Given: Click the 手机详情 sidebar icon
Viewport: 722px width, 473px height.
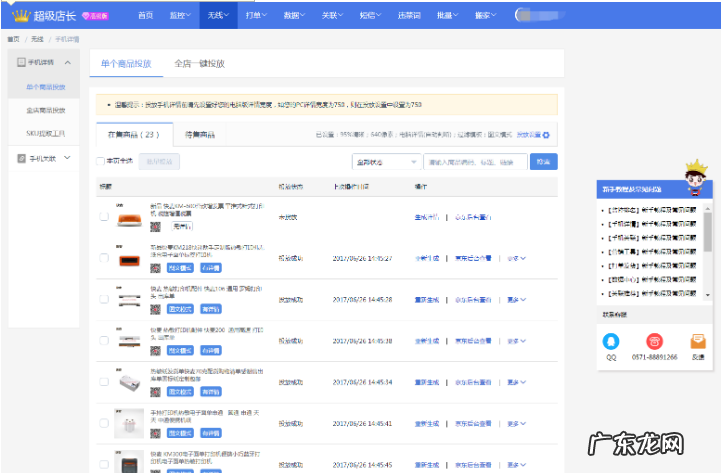Looking at the screenshot, I should pyautogui.click(x=21, y=62).
